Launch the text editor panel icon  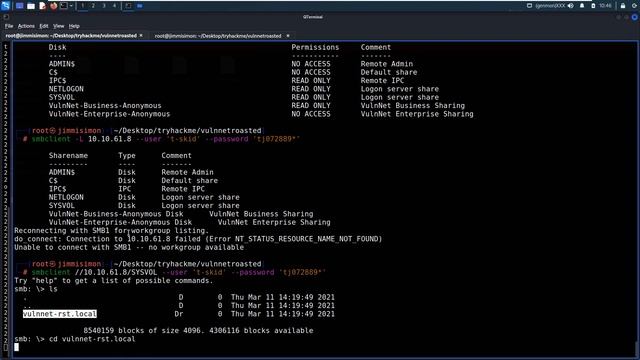pos(42,6)
